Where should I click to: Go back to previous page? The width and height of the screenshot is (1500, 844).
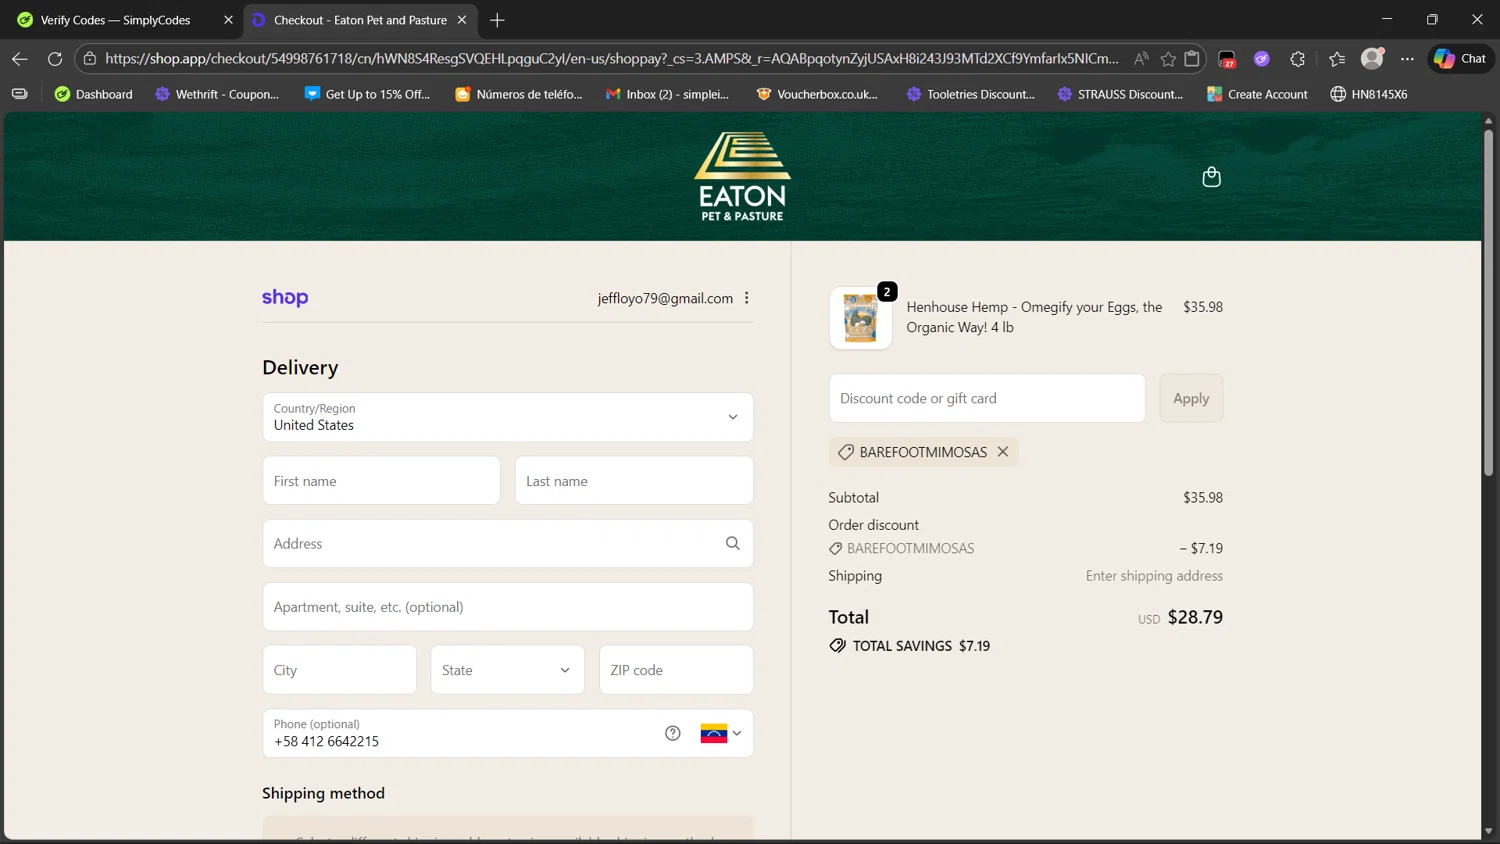(19, 59)
